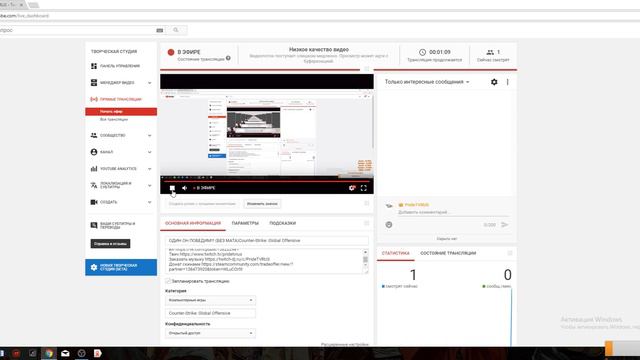
Task: Click the stream status help question icon
Action: point(228,58)
